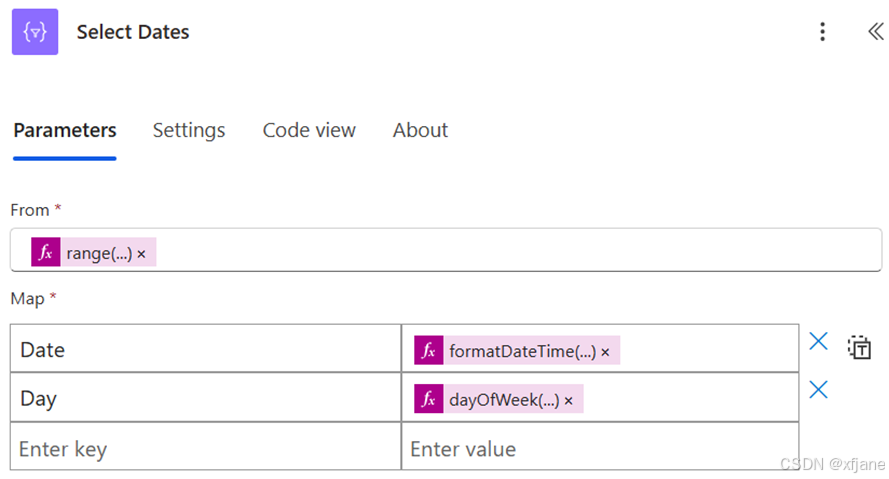Remove the dayOfWeek(...) token
This screenshot has width=889, height=479.
point(568,401)
